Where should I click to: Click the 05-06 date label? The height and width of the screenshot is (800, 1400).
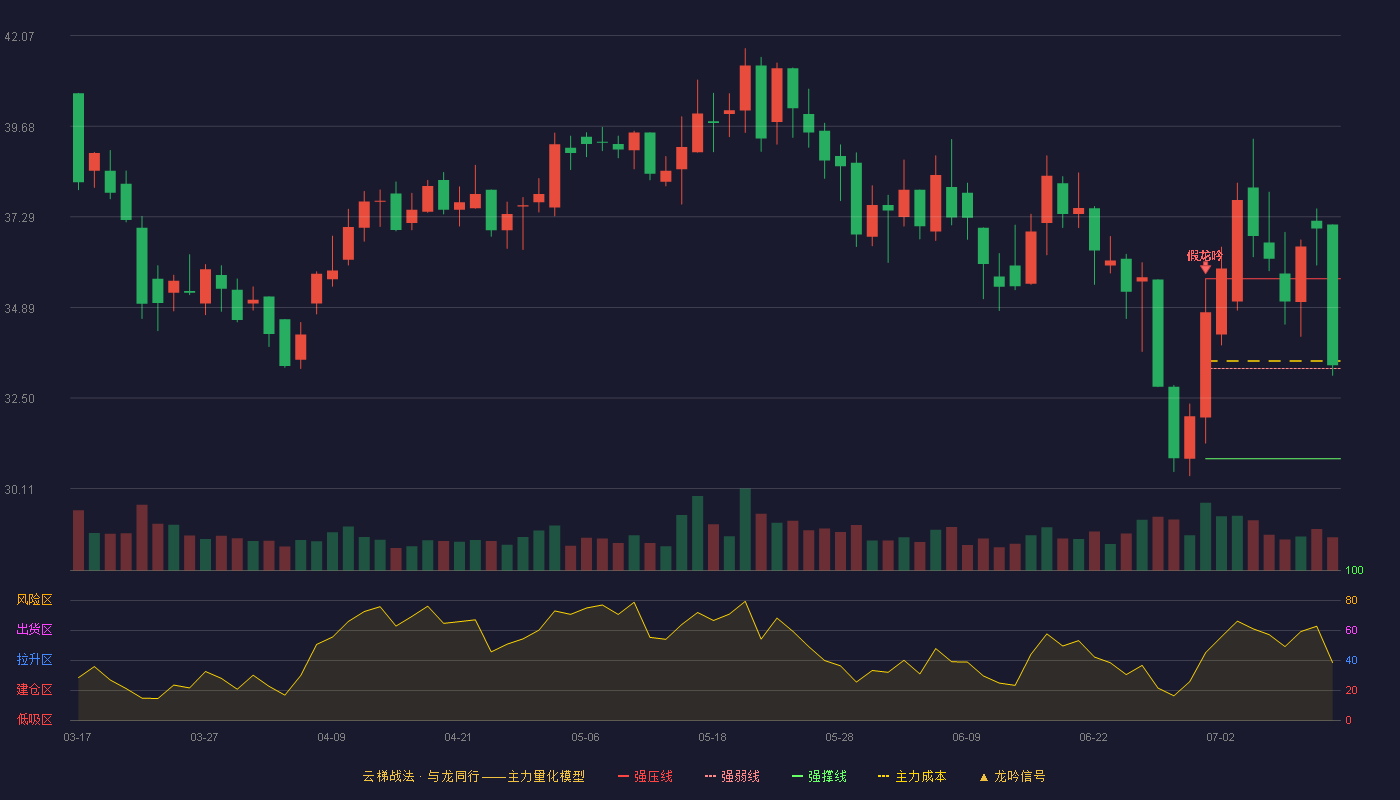click(585, 737)
